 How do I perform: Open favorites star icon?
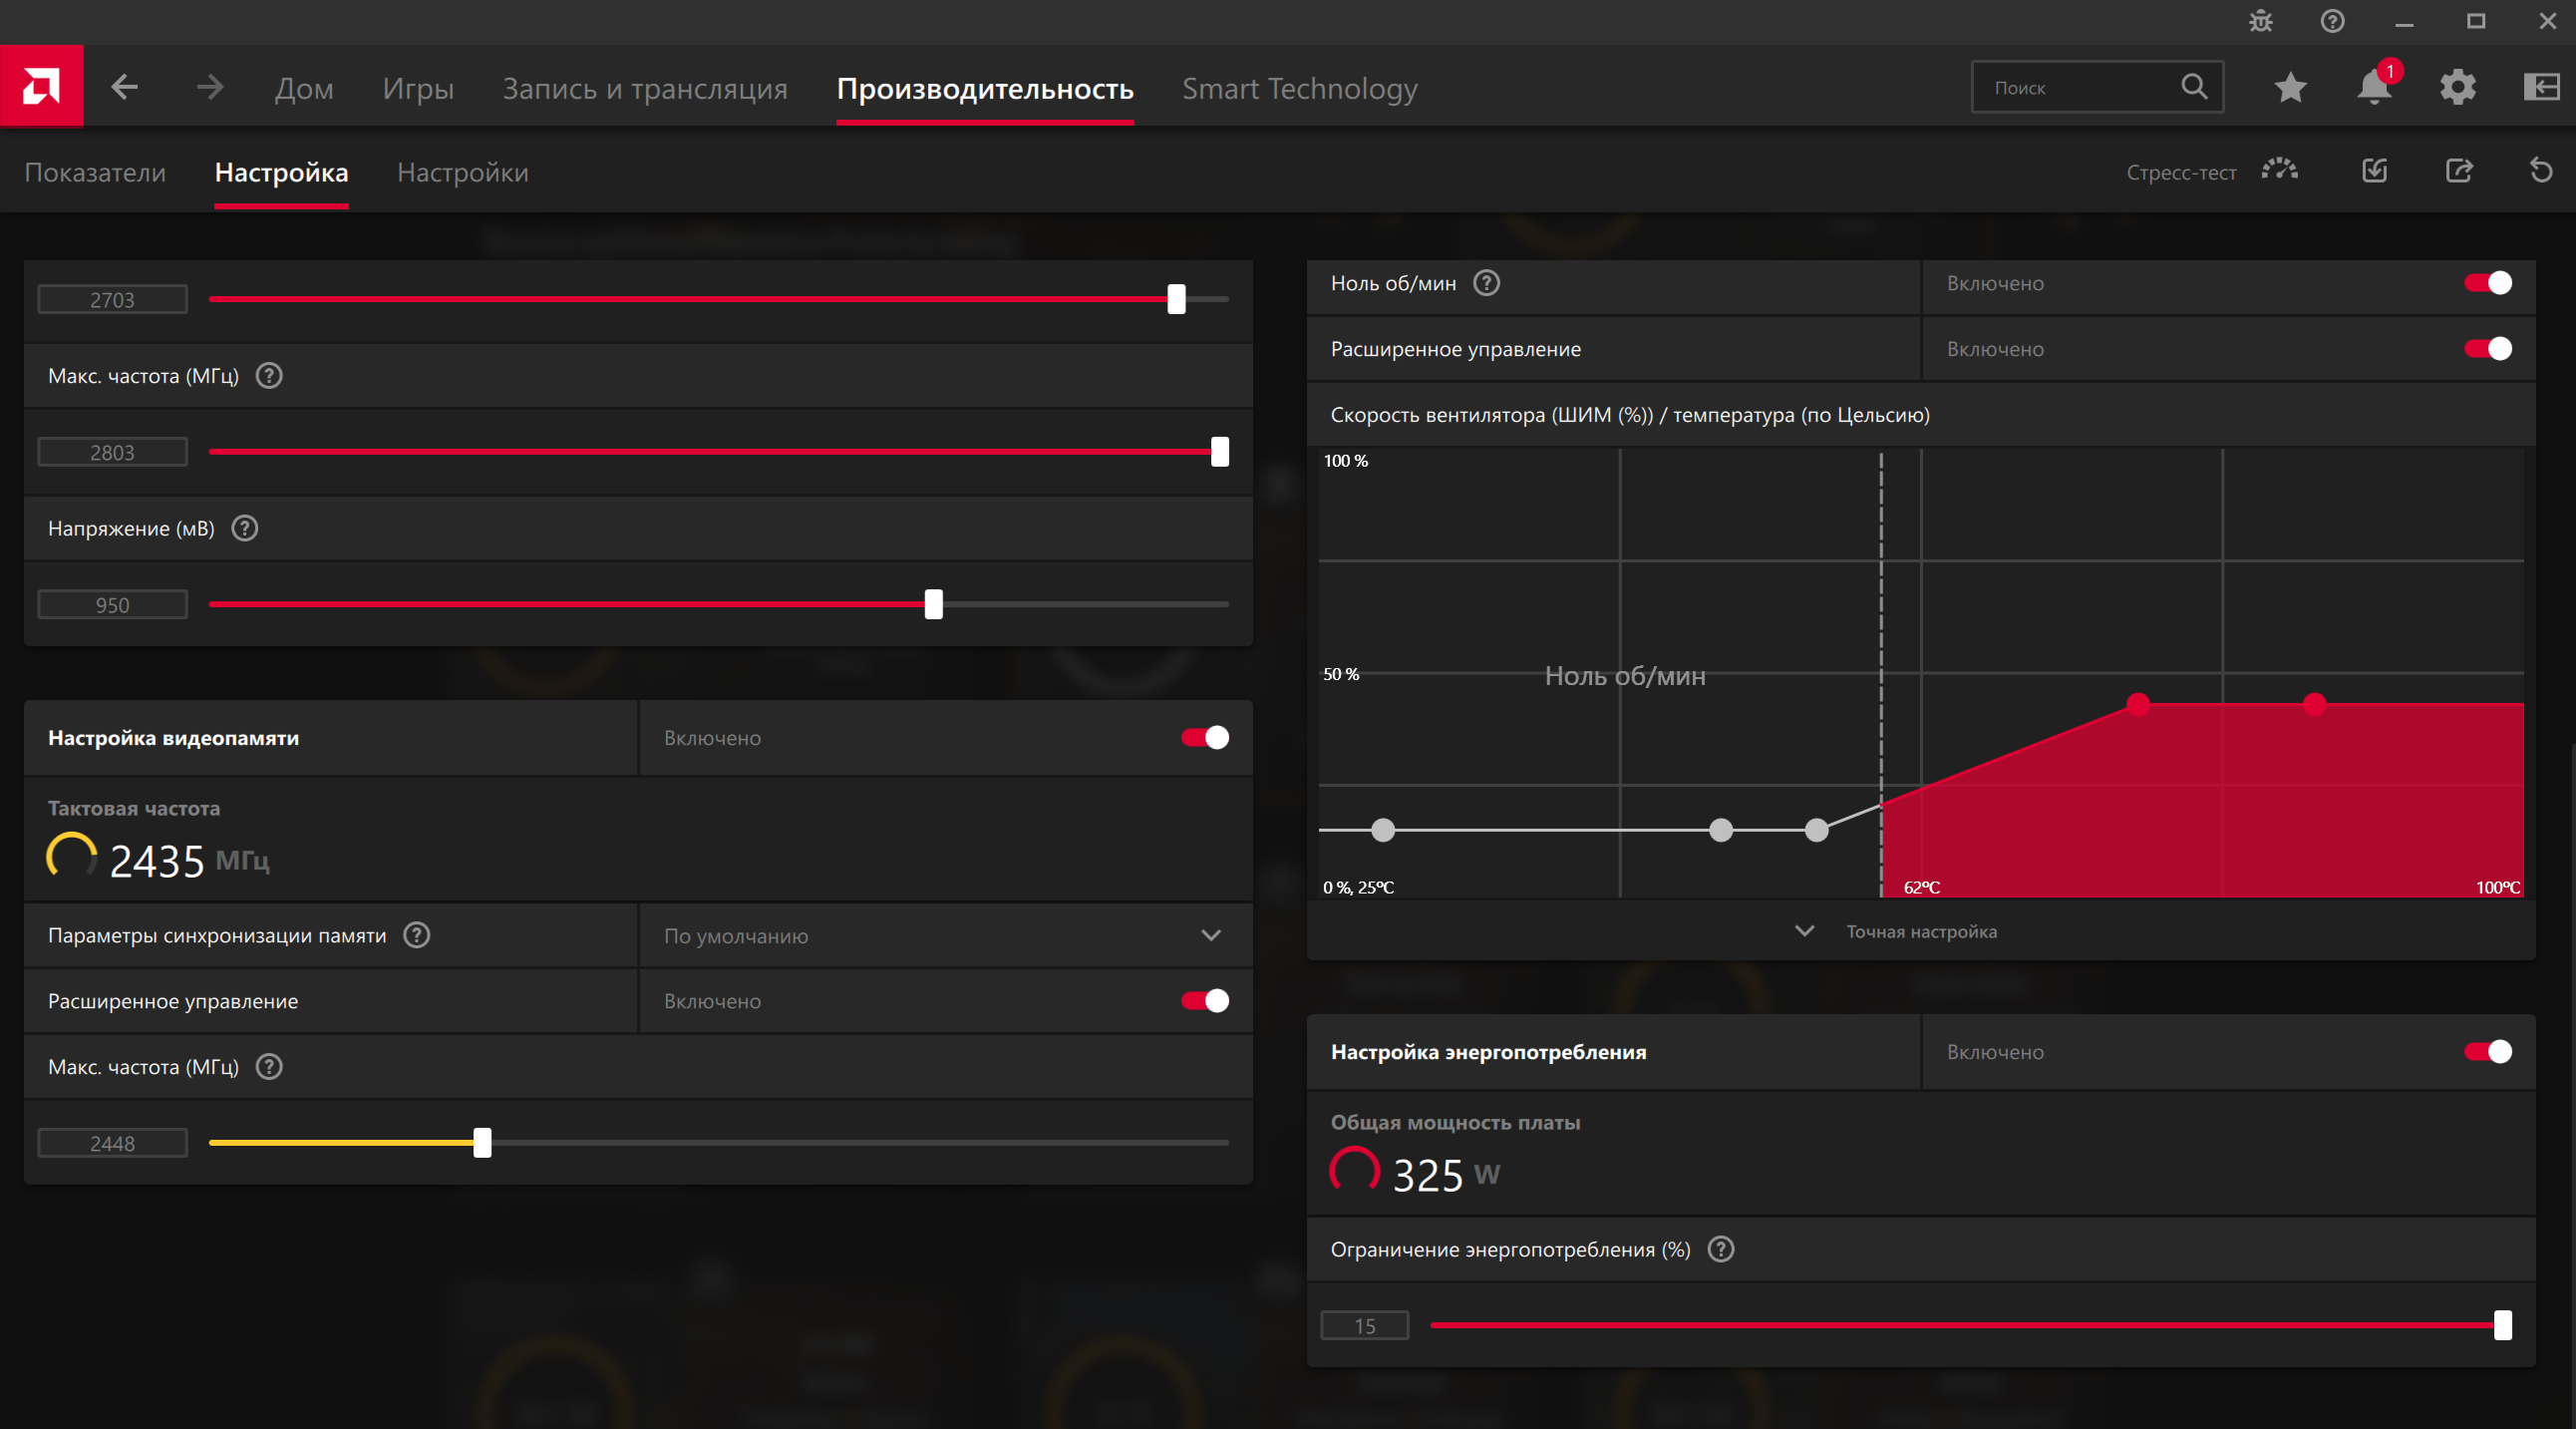[x=2290, y=88]
